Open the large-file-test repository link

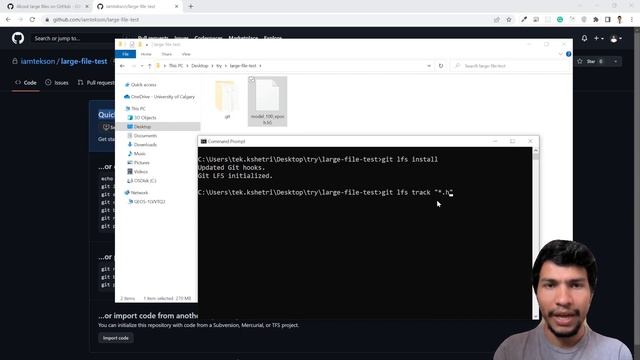pos(84,61)
